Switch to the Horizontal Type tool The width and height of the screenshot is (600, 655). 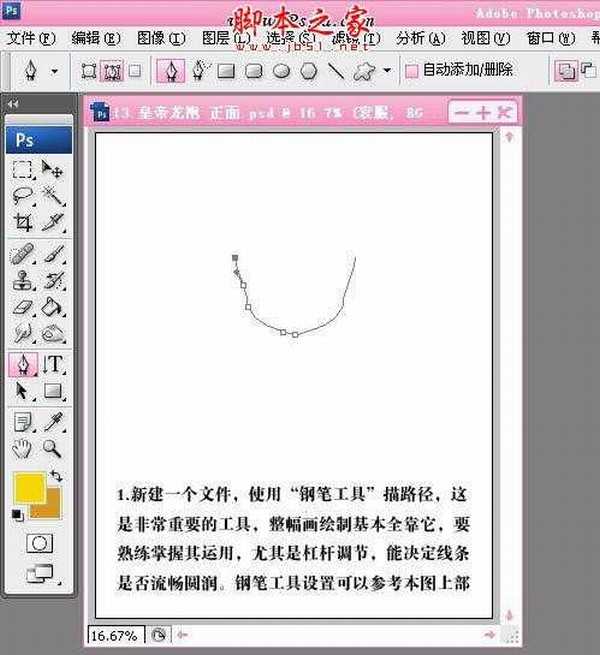(54, 364)
